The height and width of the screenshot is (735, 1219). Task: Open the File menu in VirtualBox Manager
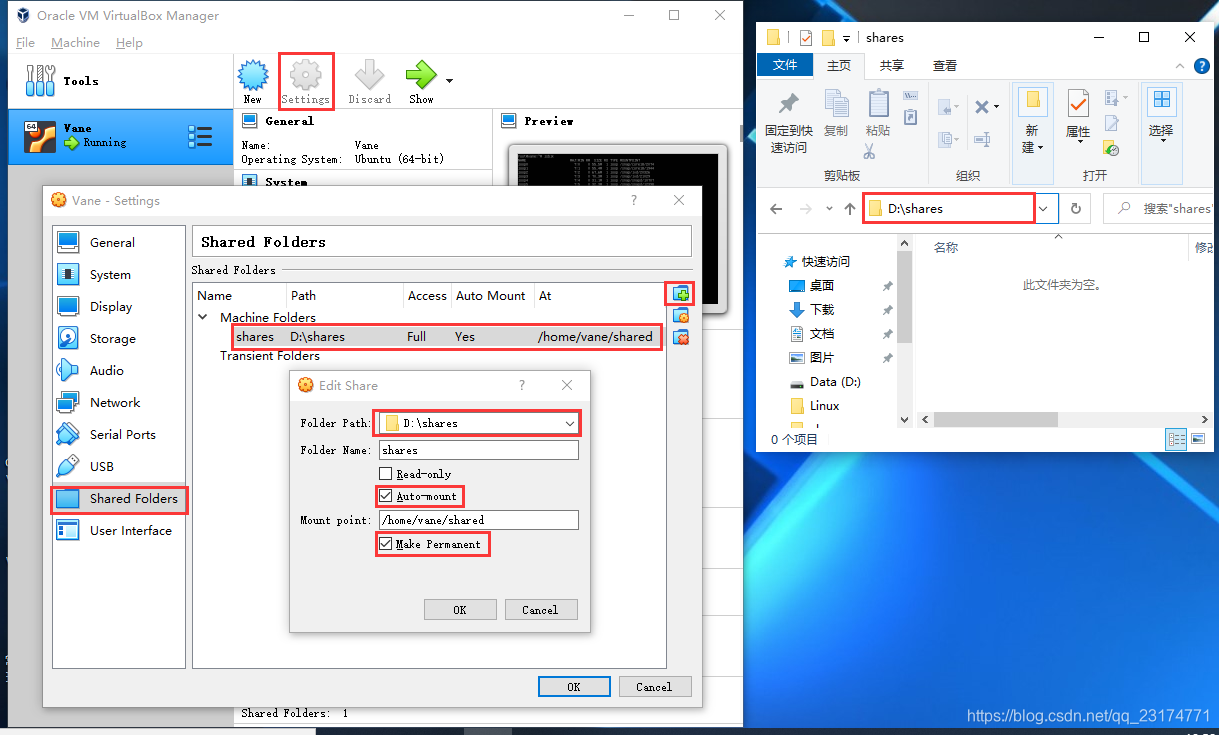[26, 43]
